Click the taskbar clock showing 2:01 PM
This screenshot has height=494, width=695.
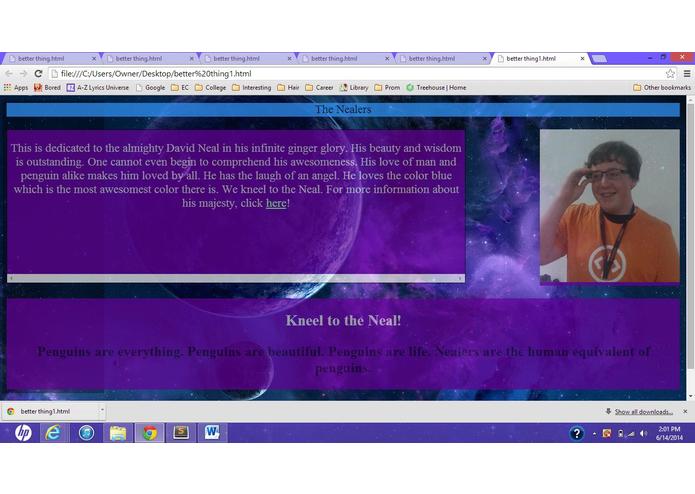coord(669,433)
